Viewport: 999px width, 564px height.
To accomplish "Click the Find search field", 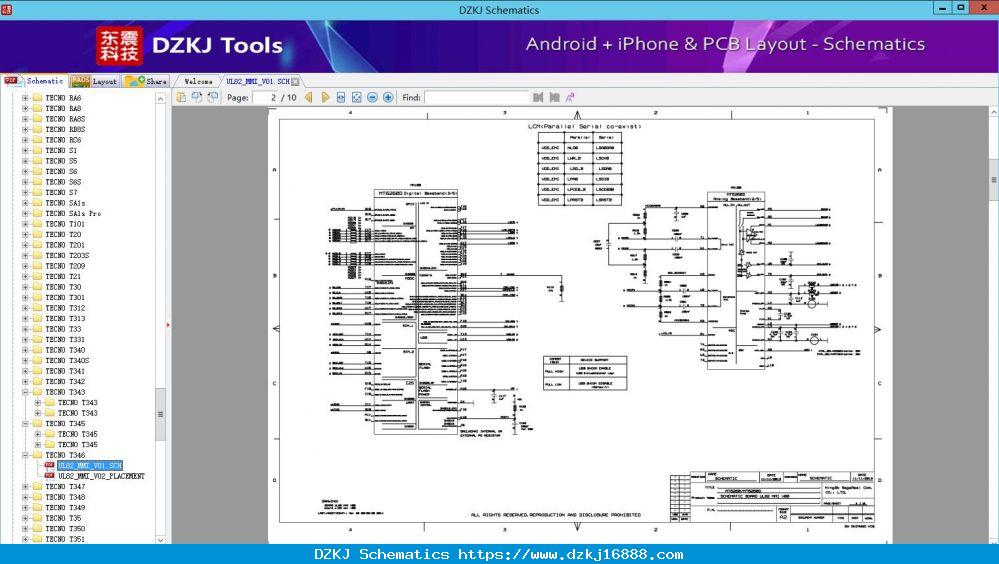I will click(x=477, y=98).
